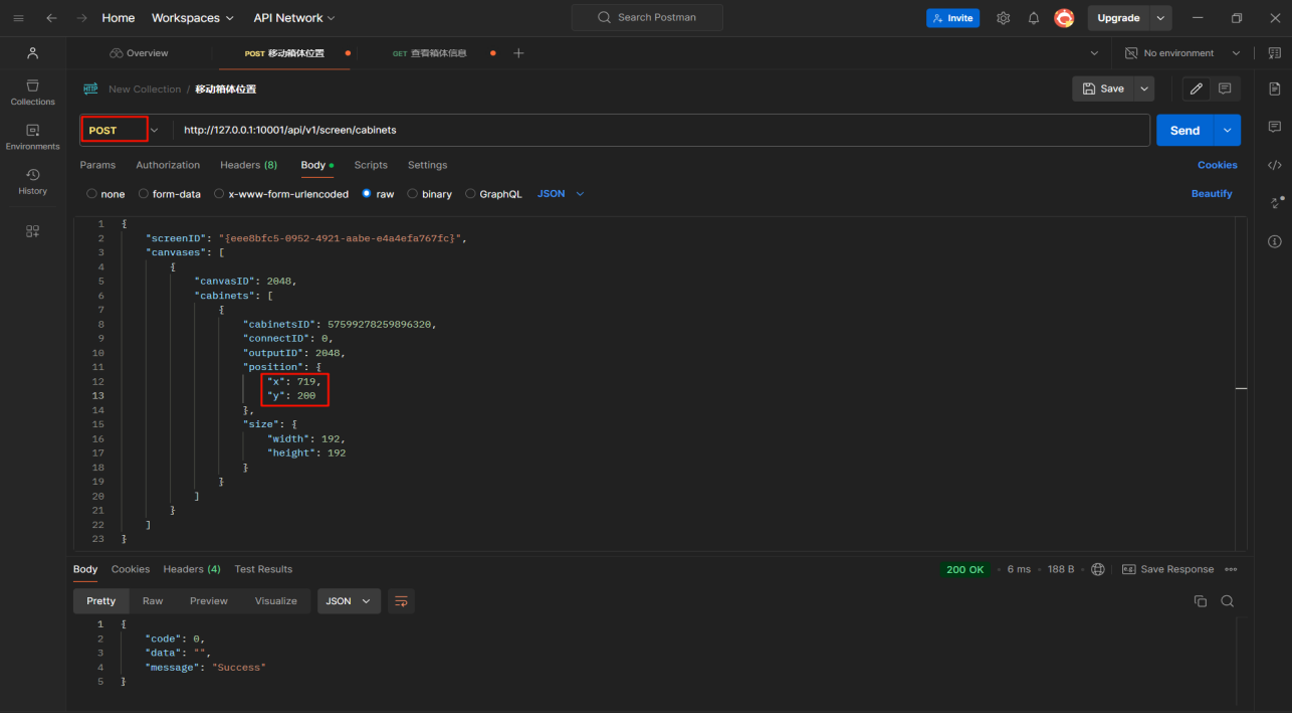Click the Beautify link
The height and width of the screenshot is (713, 1292).
click(1211, 194)
